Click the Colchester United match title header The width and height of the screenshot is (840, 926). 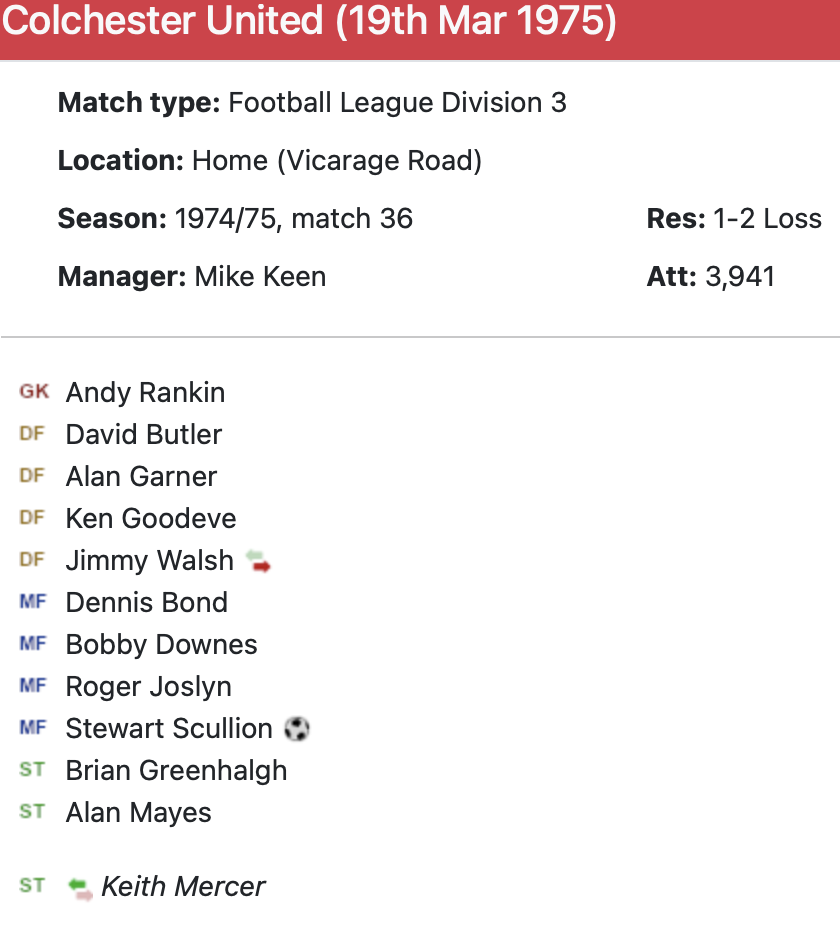[x=308, y=22]
